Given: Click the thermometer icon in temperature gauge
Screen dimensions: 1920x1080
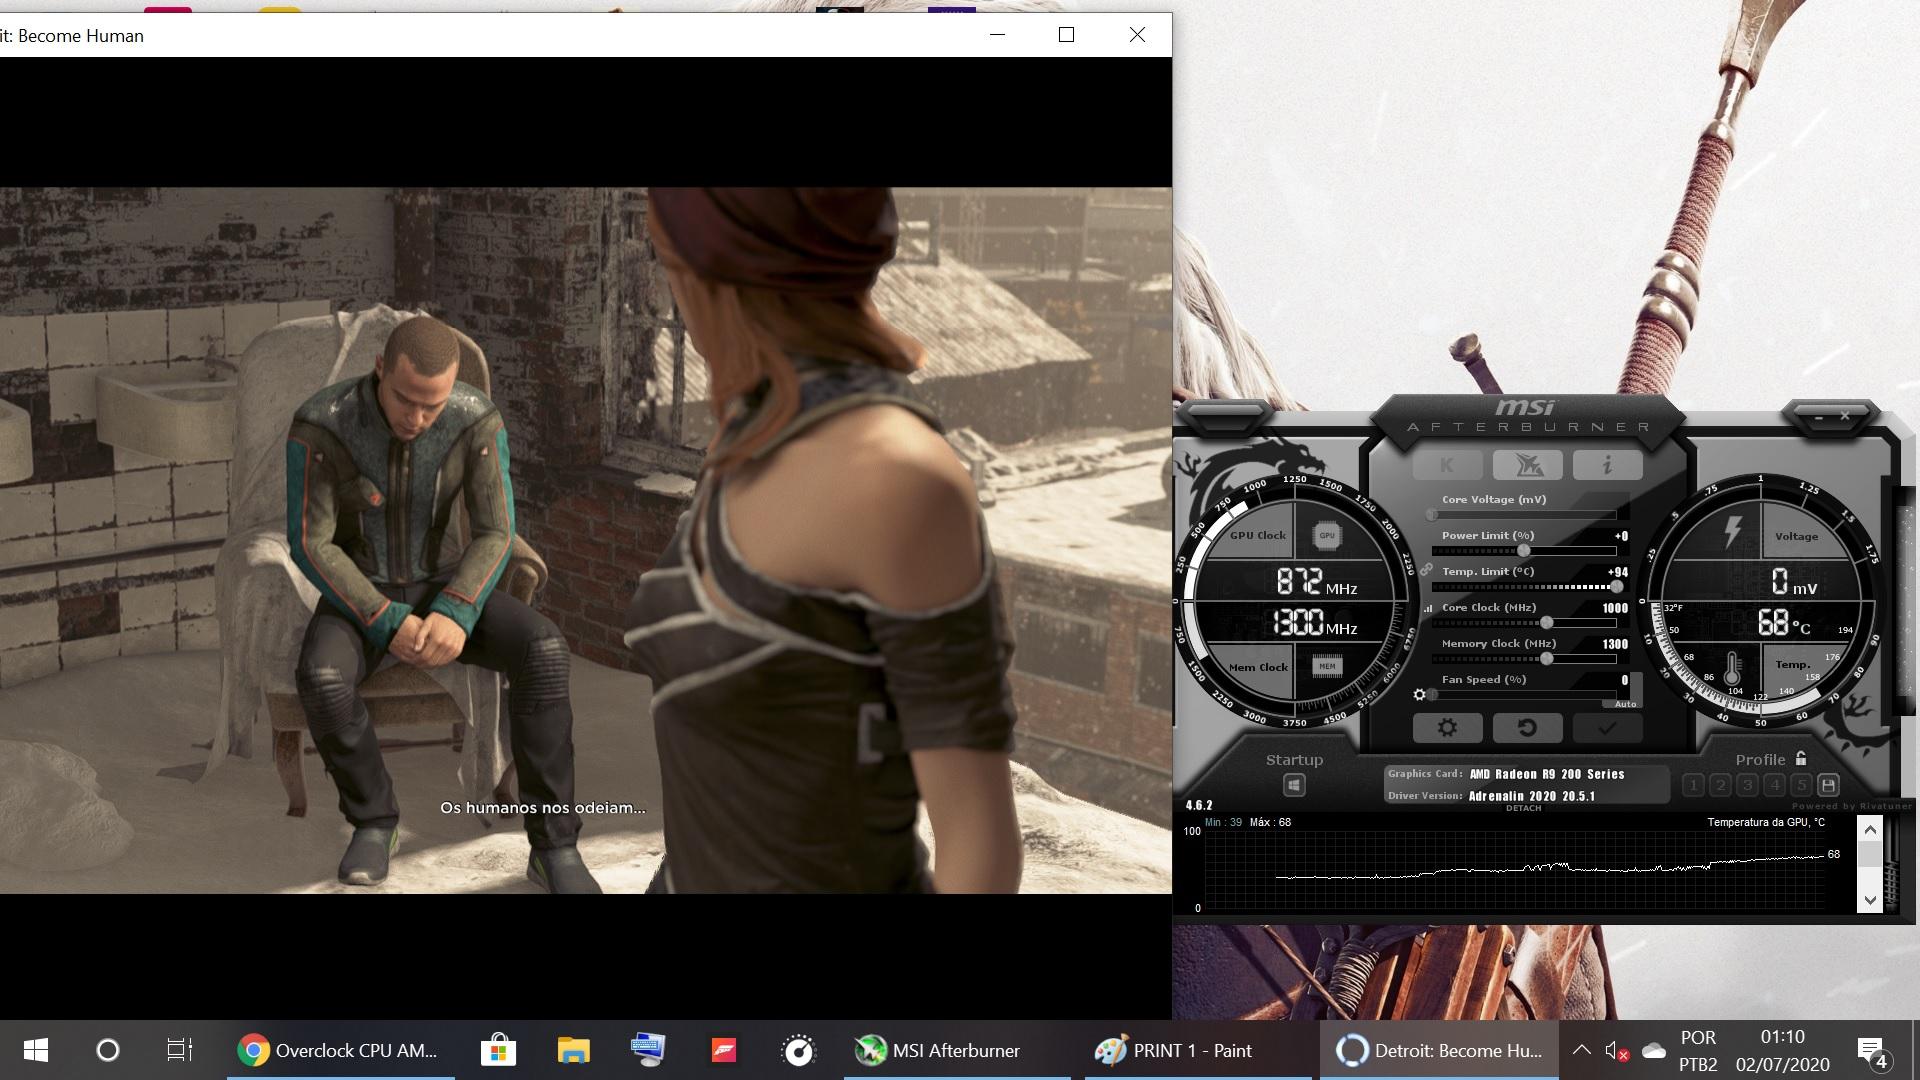Looking at the screenshot, I should click(x=1732, y=667).
